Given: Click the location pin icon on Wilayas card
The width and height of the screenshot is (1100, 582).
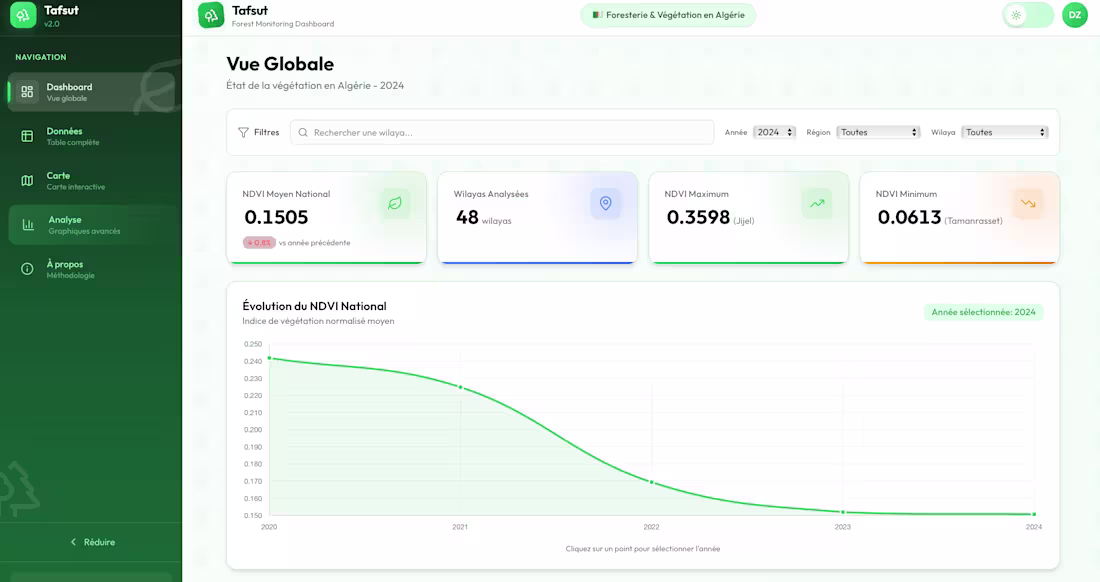Looking at the screenshot, I should (605, 204).
